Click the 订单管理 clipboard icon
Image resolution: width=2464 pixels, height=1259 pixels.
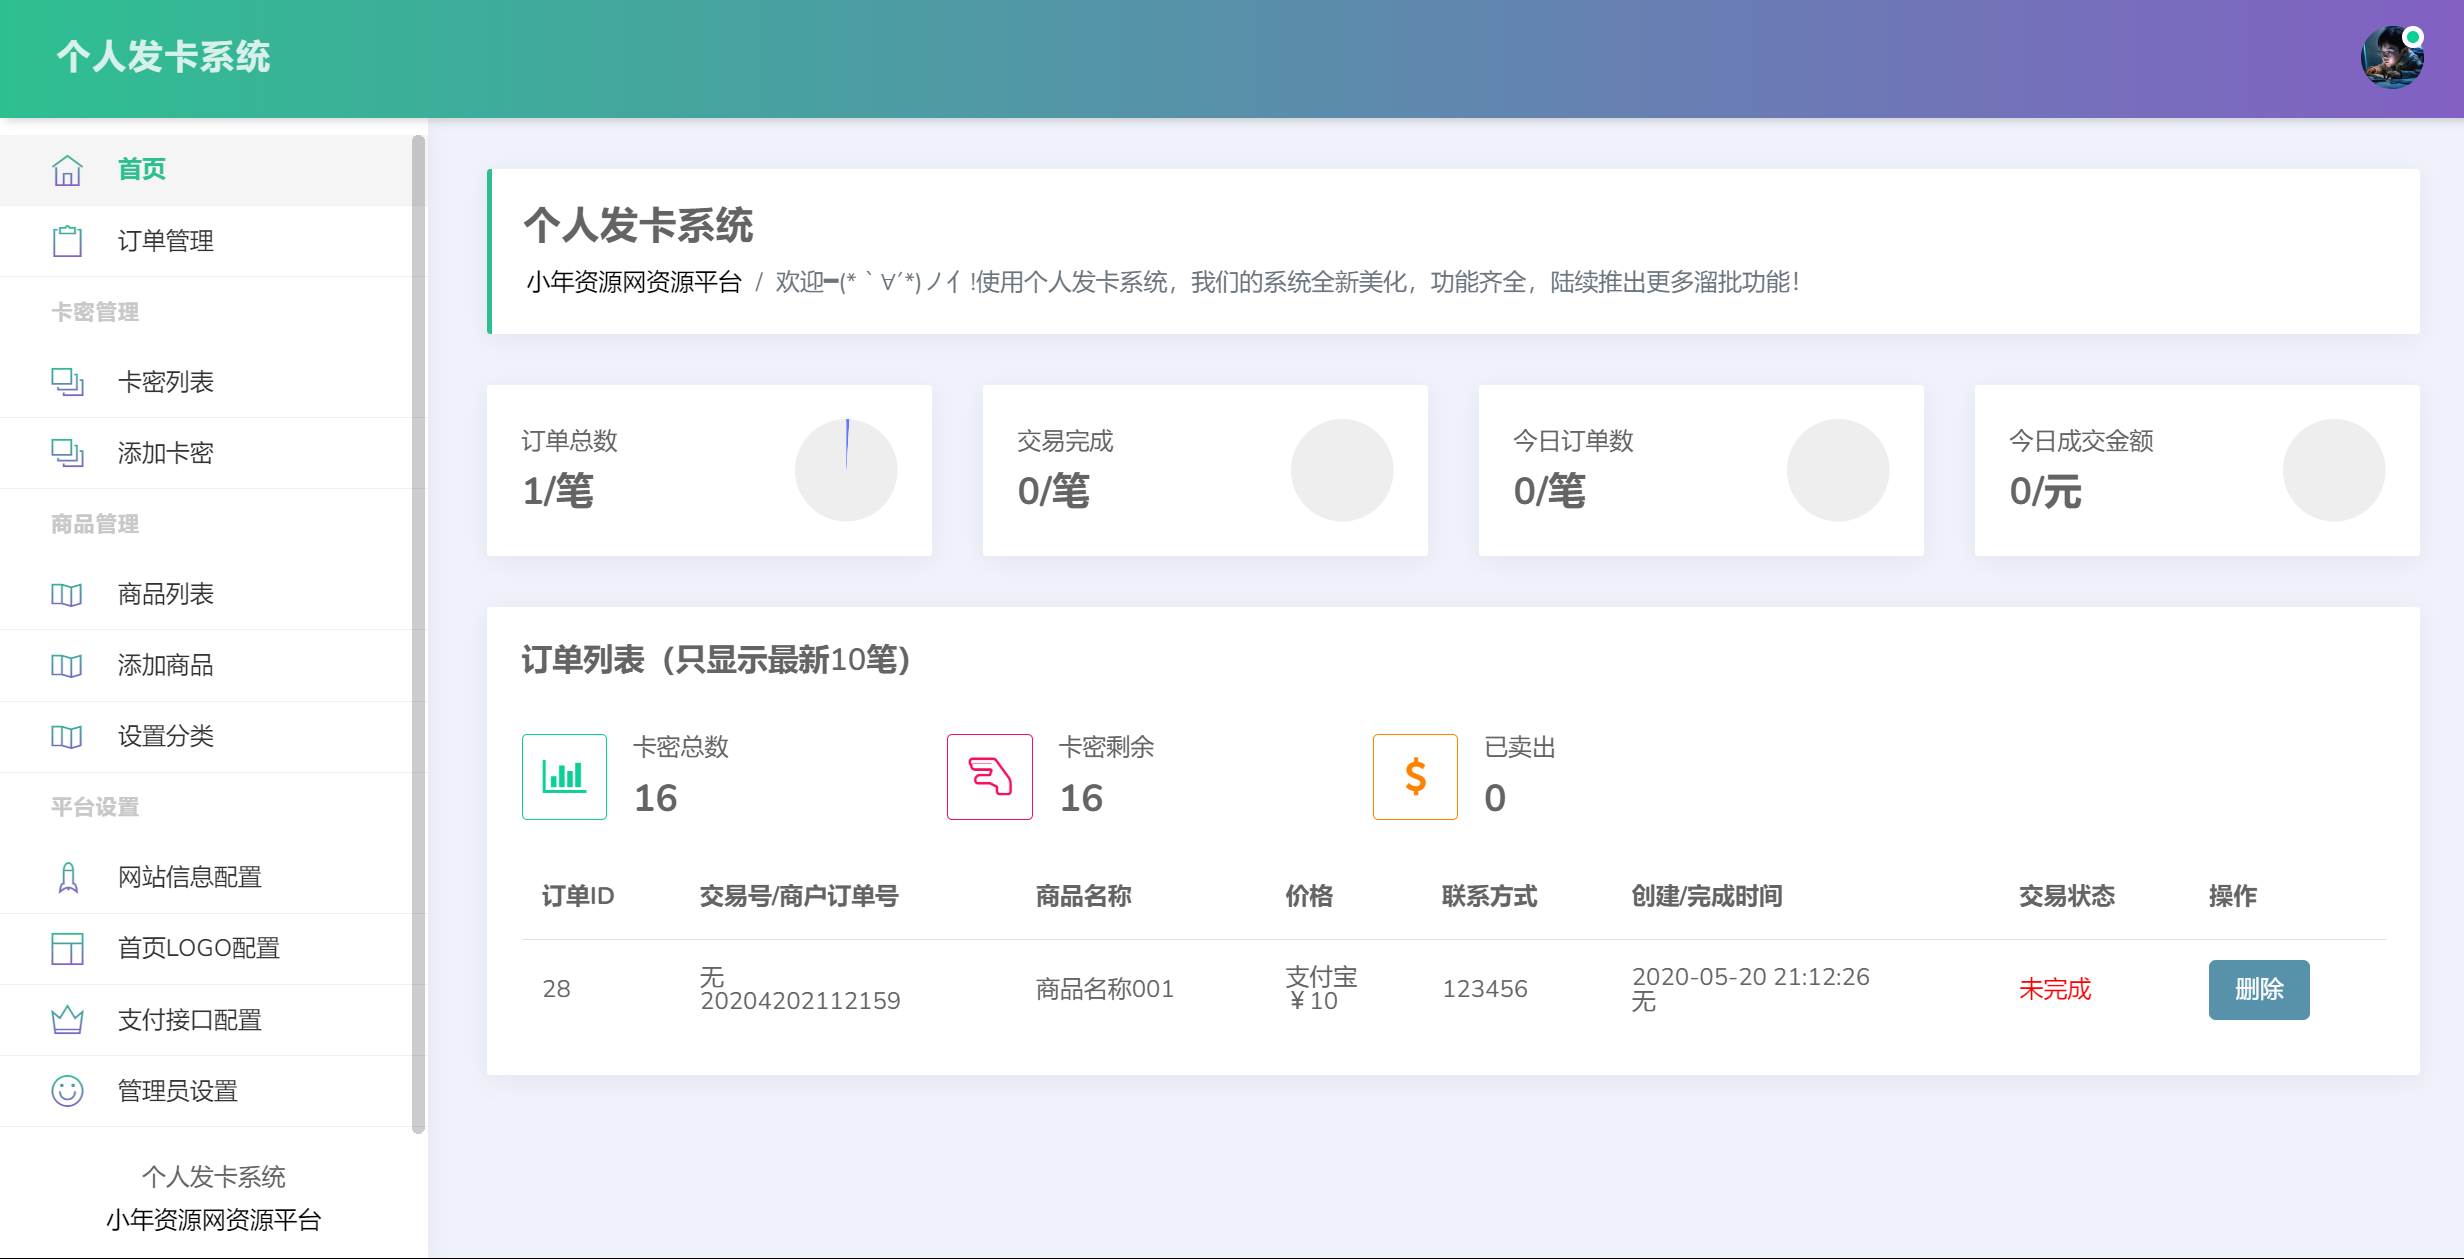(x=66, y=240)
